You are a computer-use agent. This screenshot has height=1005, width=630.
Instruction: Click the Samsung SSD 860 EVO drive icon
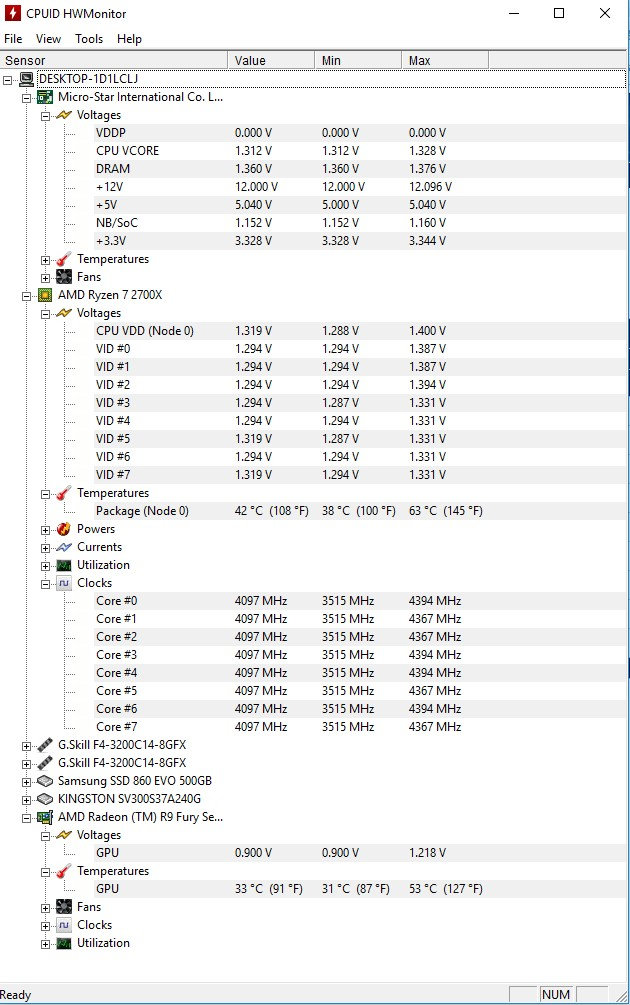coord(45,781)
